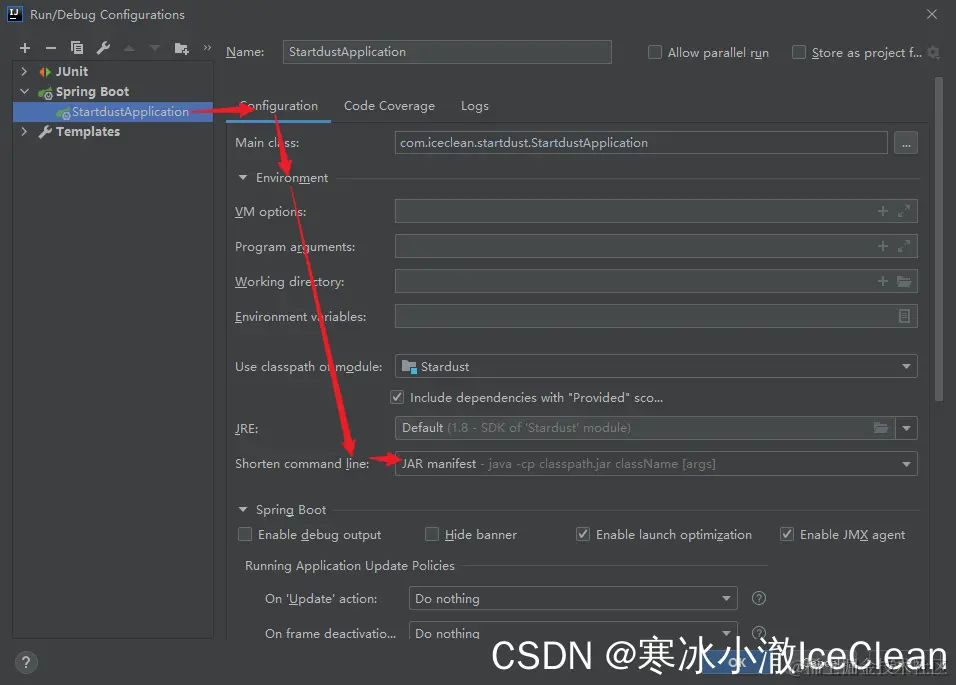Collapse the Spring Boot settings section
Viewport: 956px width, 685px height.
point(243,509)
